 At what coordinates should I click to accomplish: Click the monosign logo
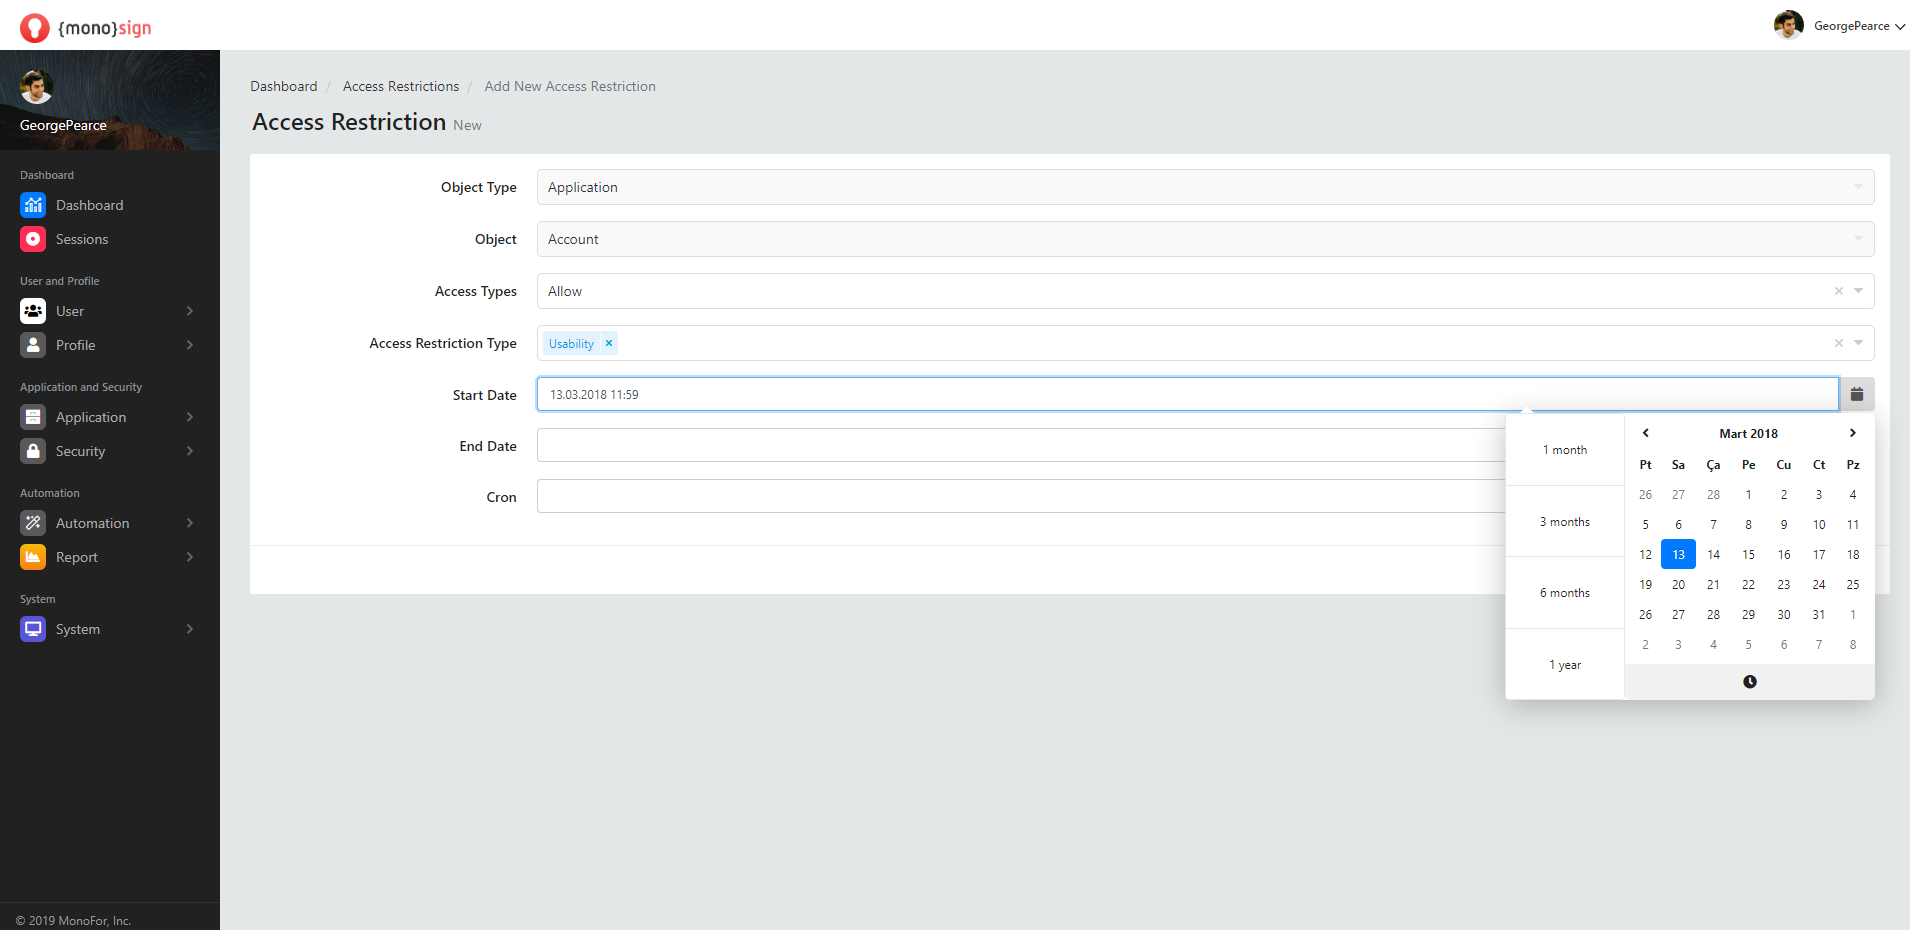point(86,28)
